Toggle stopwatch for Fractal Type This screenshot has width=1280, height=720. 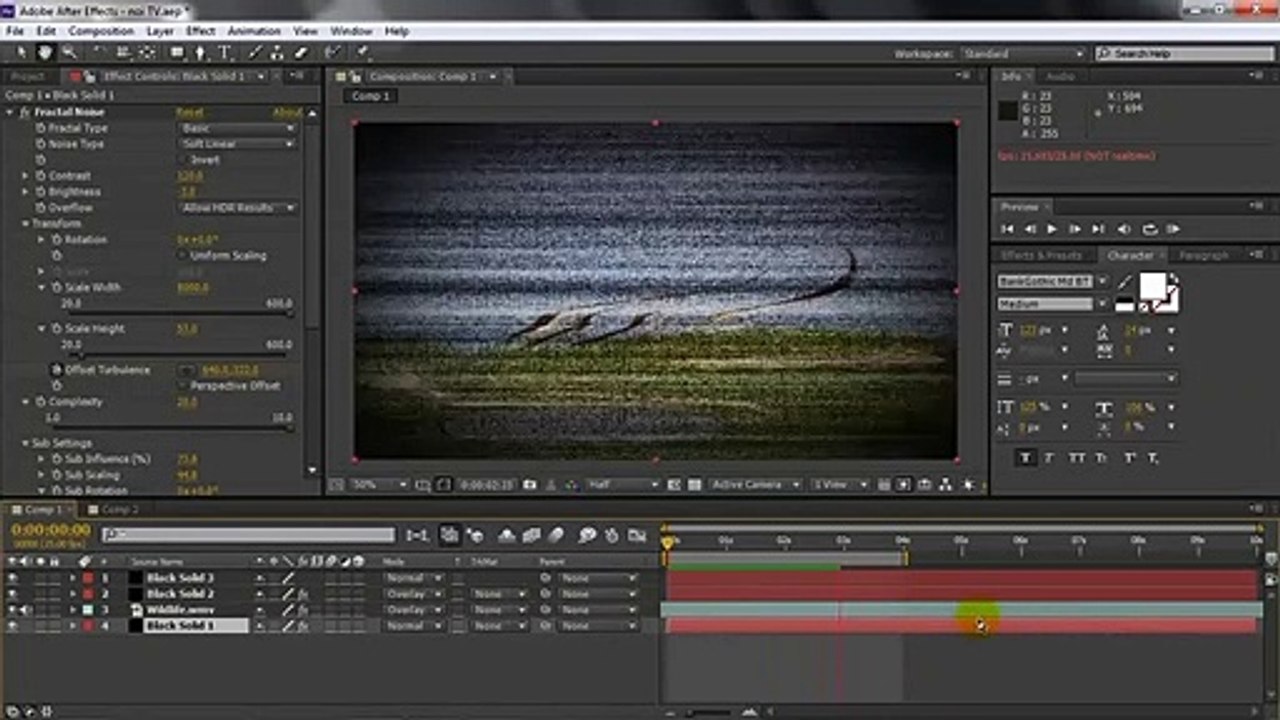pyautogui.click(x=41, y=128)
